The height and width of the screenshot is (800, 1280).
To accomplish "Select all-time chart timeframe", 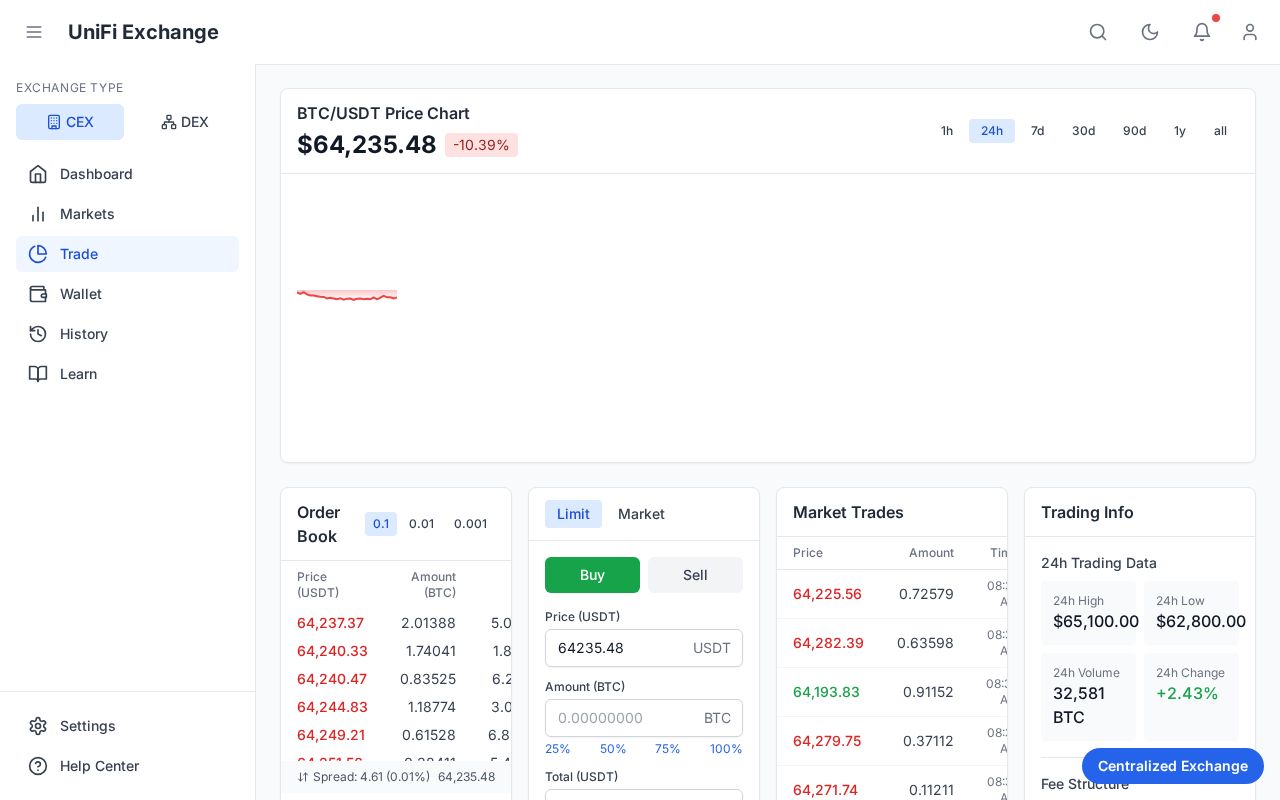I will click(x=1220, y=131).
